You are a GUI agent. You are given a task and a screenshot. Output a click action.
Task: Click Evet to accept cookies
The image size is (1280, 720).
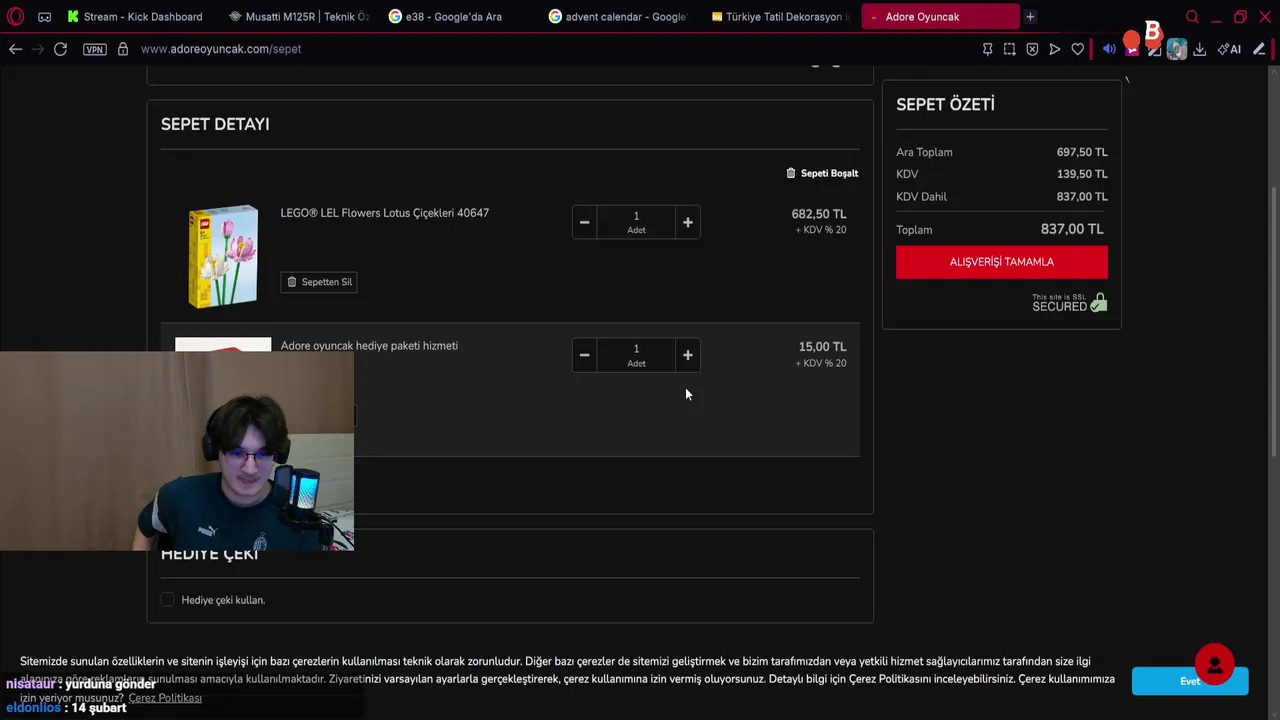pos(1190,681)
